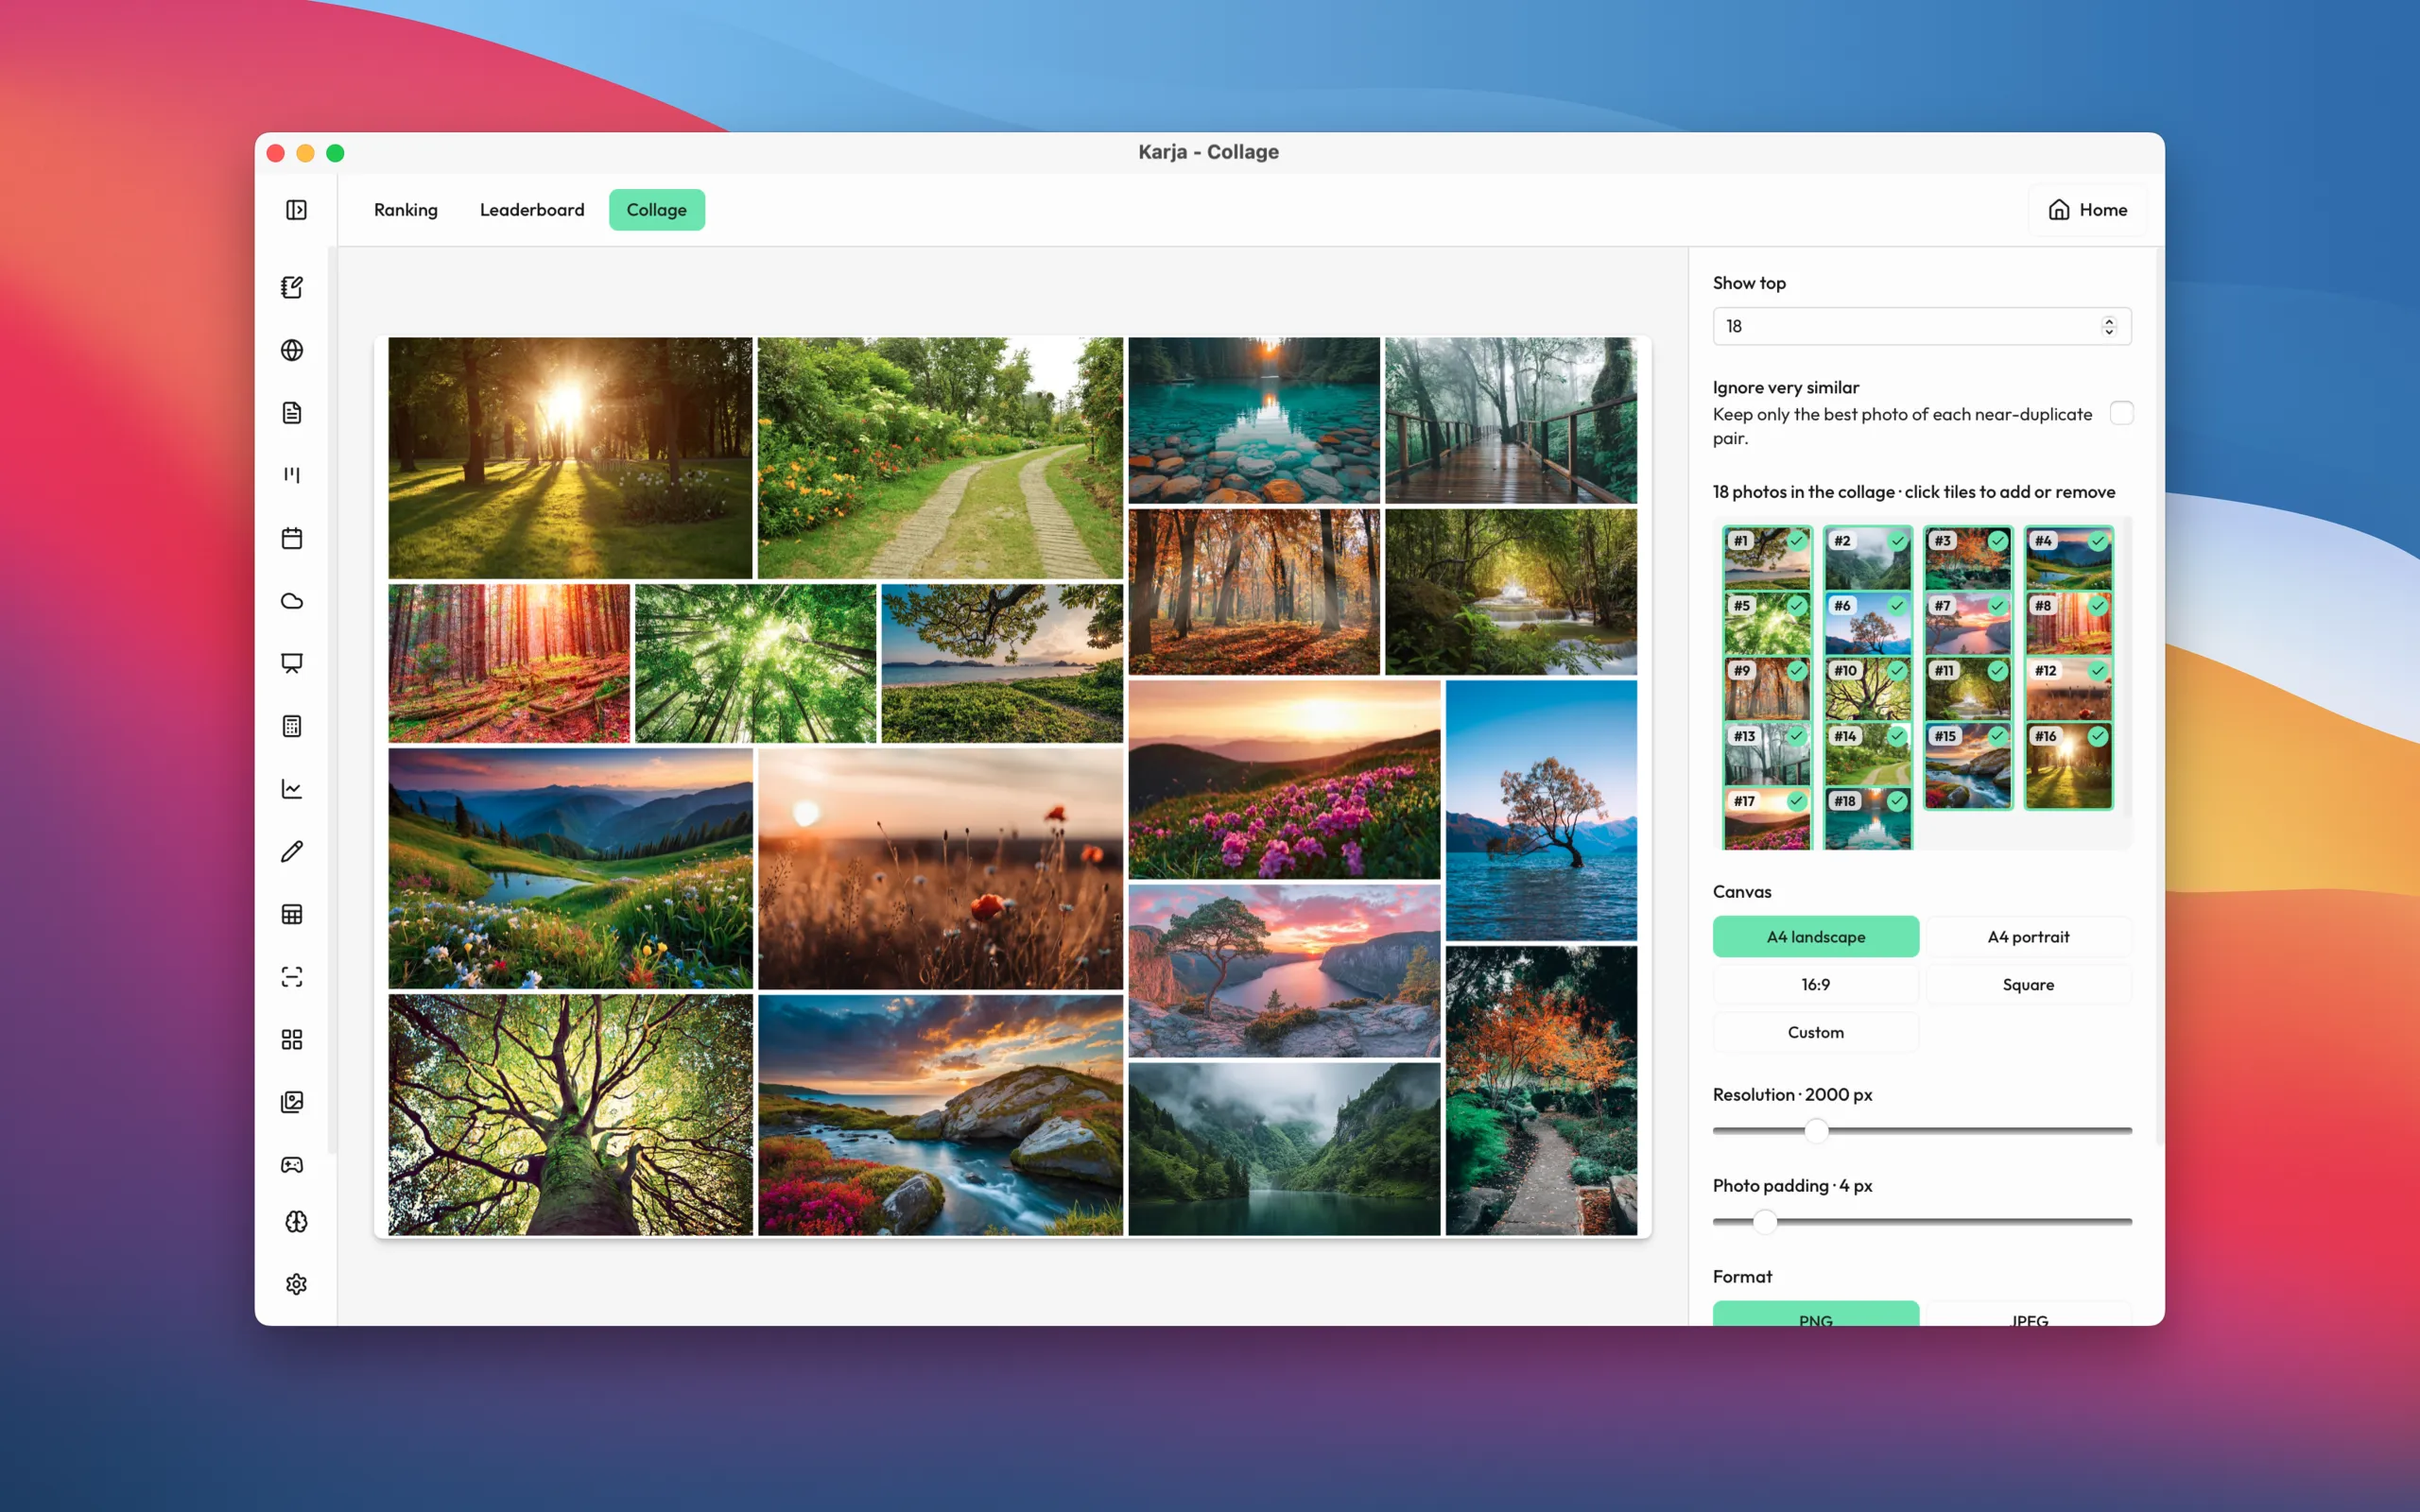Viewport: 2420px width, 1512px height.
Task: Set the canvas to 16:9
Action: (1815, 985)
